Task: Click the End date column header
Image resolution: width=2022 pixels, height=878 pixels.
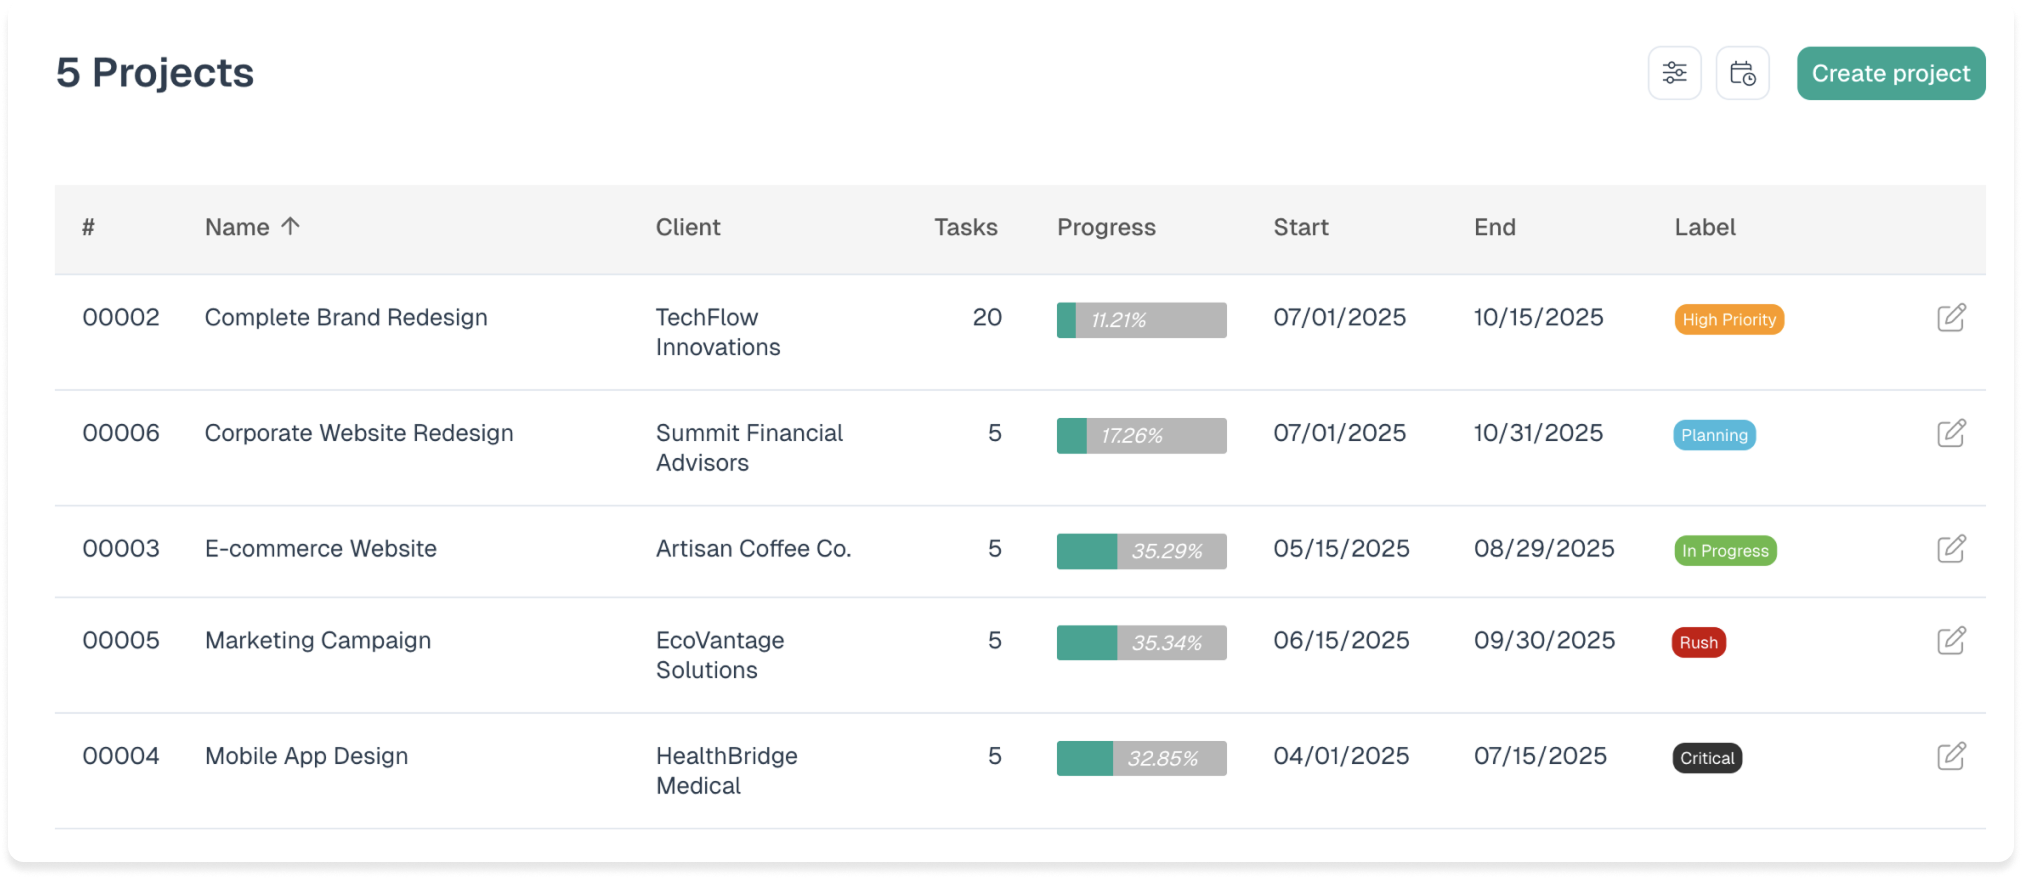Action: tap(1494, 228)
